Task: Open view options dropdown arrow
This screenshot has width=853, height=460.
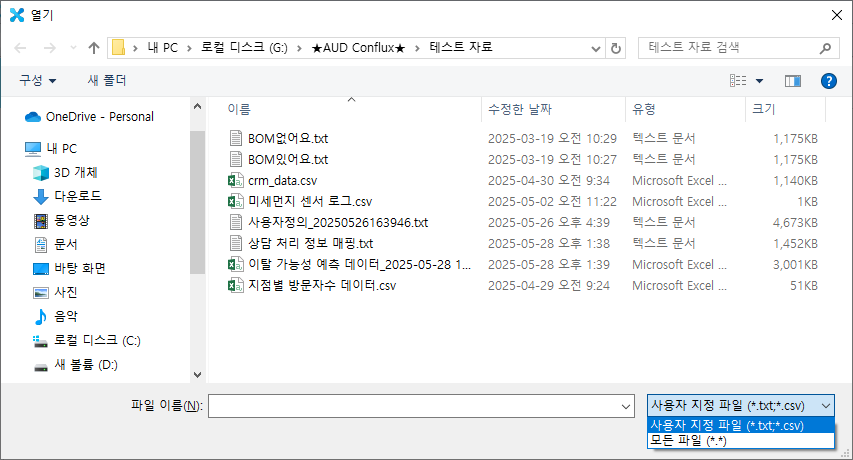Action: pyautogui.click(x=759, y=80)
